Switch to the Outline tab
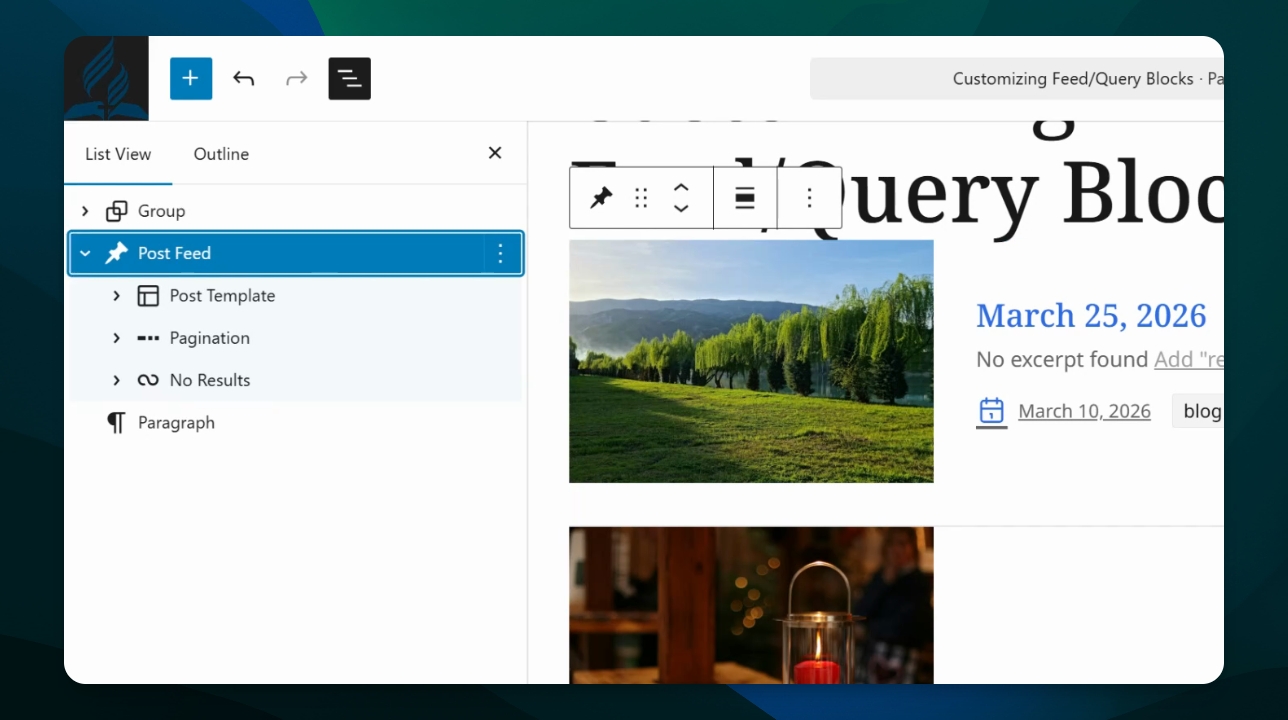 [221, 154]
